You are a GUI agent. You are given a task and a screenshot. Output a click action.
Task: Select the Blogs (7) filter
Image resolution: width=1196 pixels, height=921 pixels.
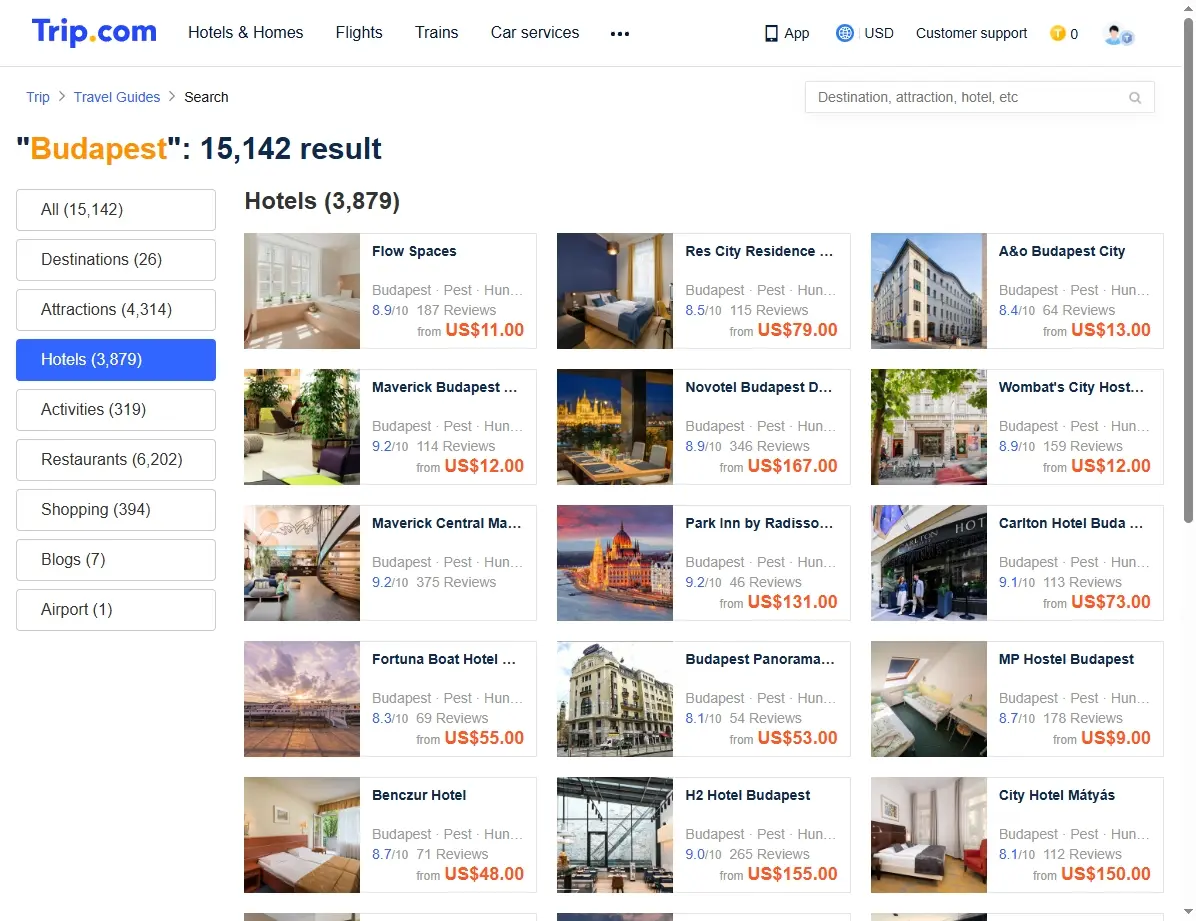pos(116,559)
